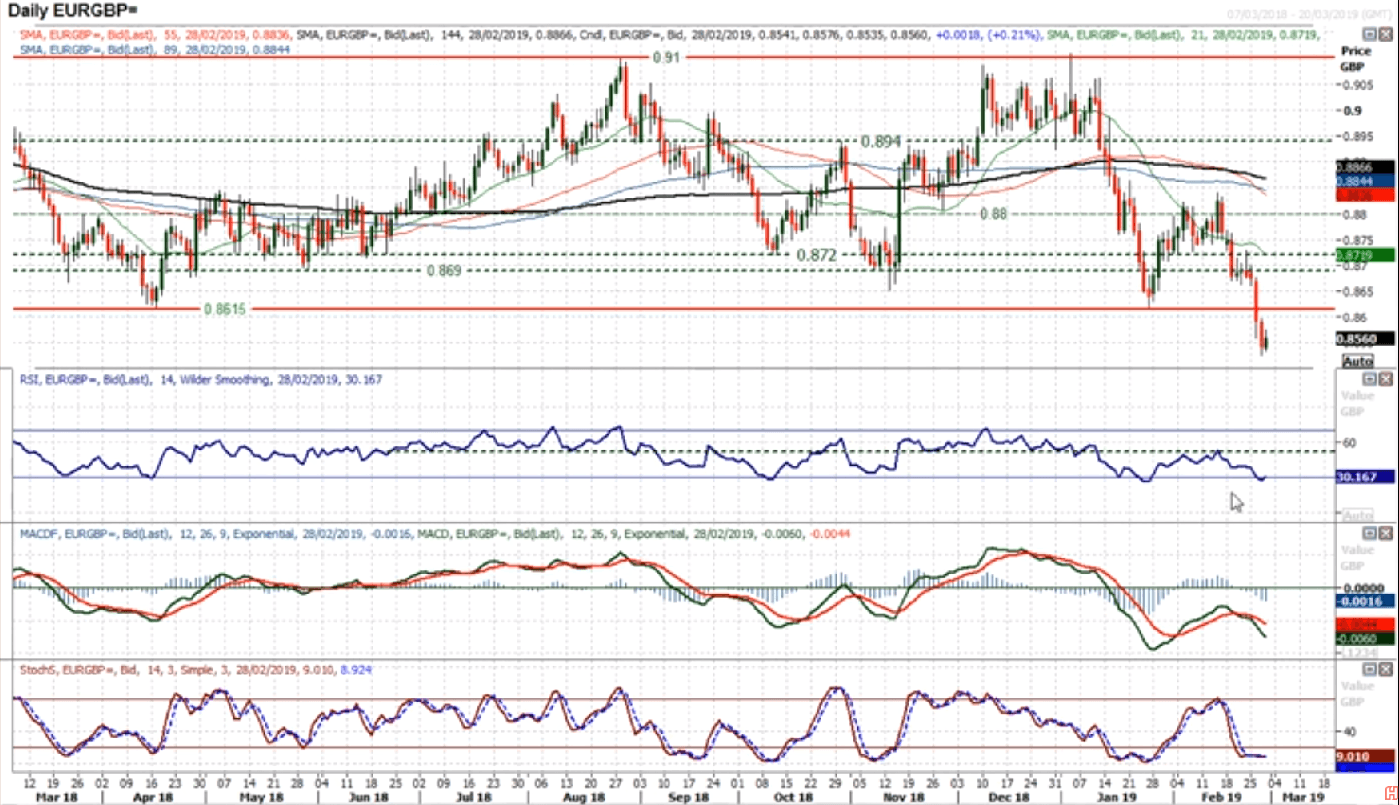
Task: Close the MACD indicator panel
Action: coord(1384,535)
